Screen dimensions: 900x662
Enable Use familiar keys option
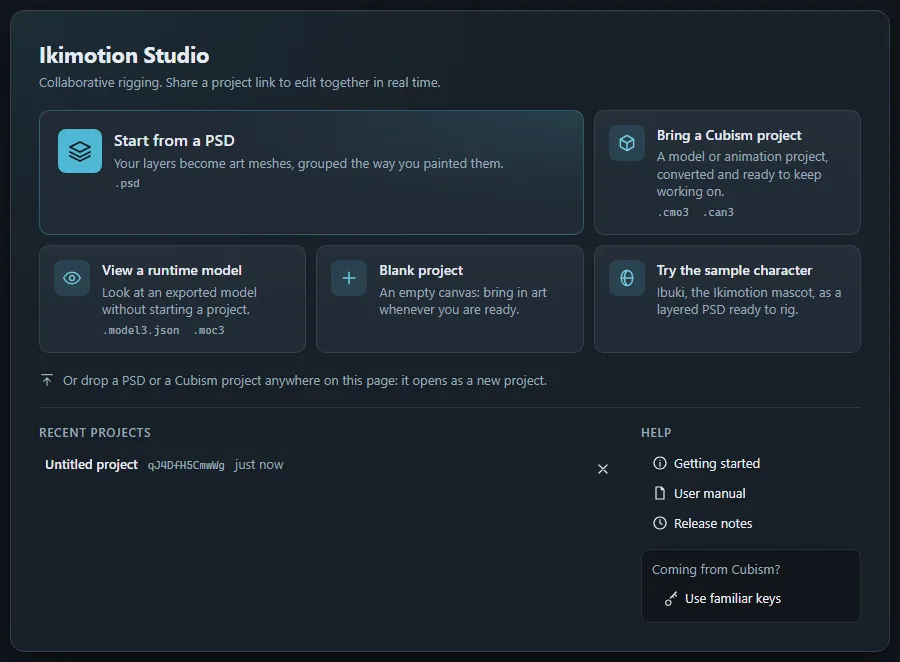point(723,599)
